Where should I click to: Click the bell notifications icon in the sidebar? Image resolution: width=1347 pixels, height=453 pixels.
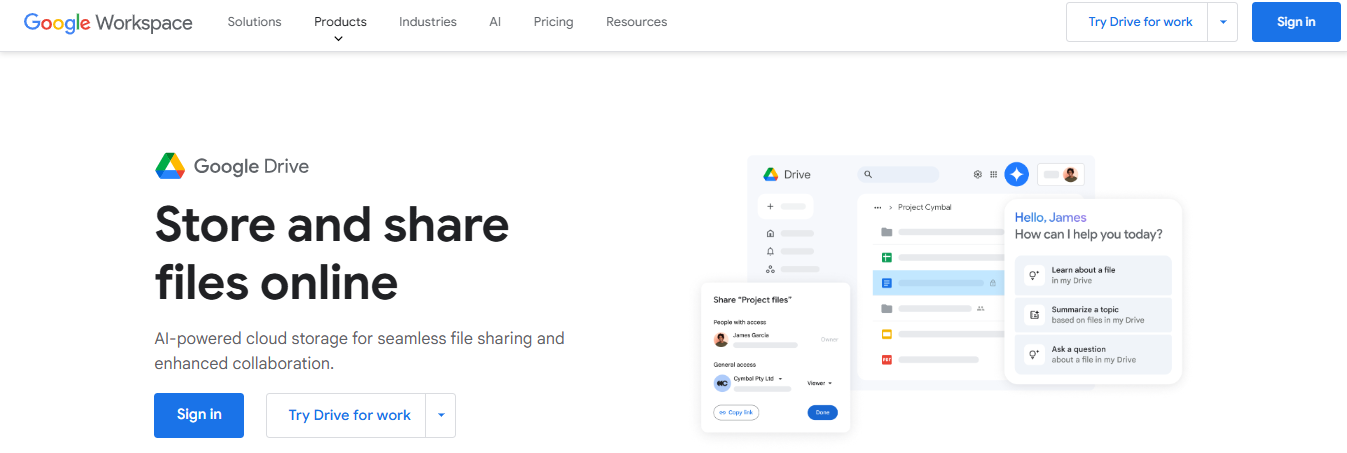coord(770,251)
